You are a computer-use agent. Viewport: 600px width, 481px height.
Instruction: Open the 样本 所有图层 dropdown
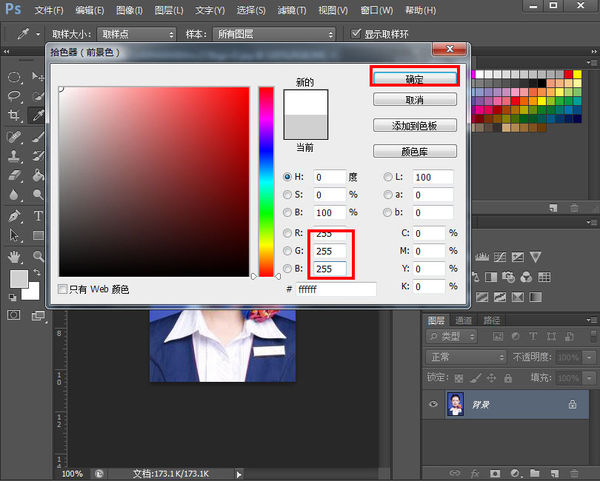click(x=274, y=34)
